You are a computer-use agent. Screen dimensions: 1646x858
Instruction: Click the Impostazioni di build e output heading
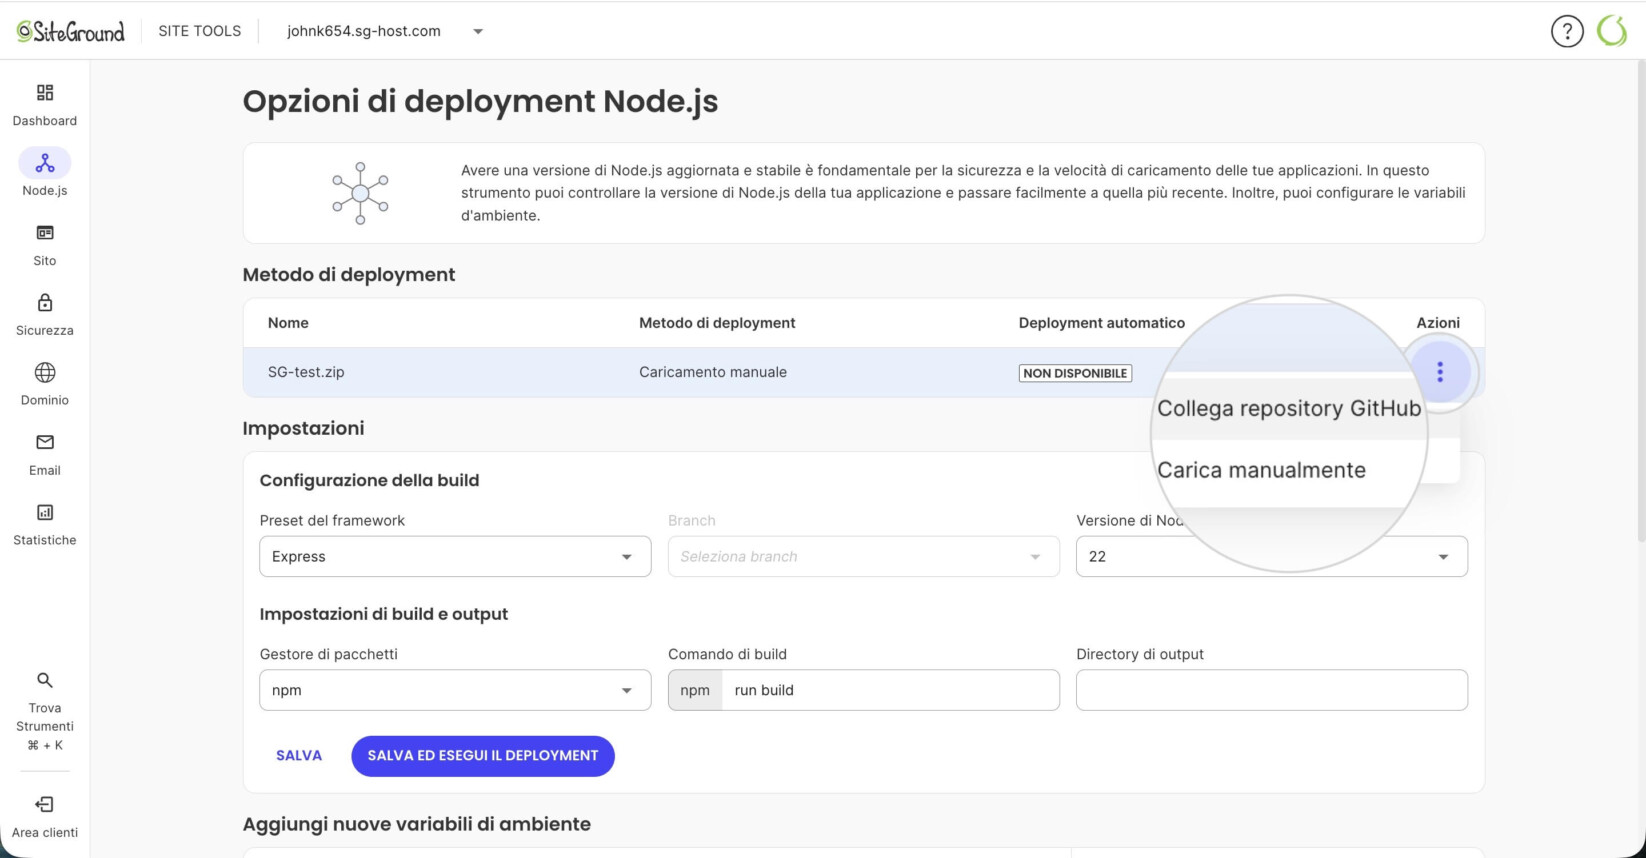[x=384, y=614]
